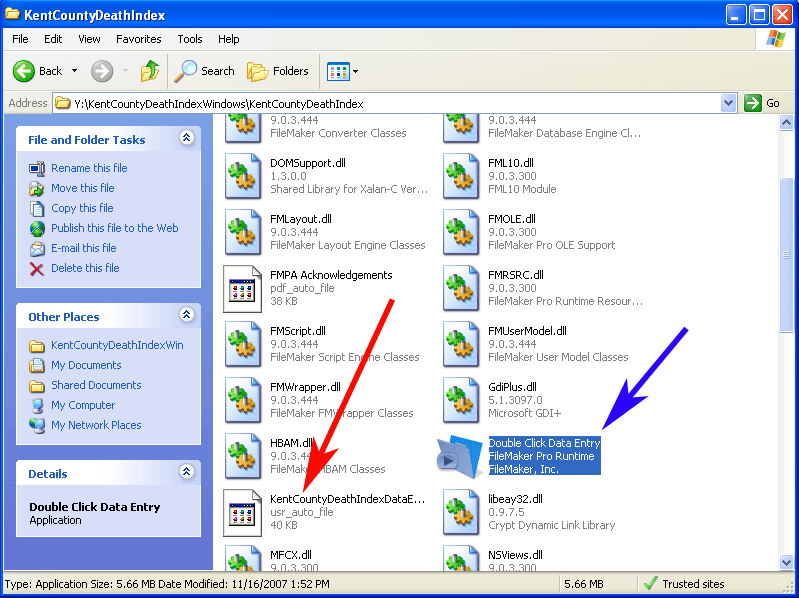Click Move this file link
The width and height of the screenshot is (799, 598).
click(x=83, y=188)
